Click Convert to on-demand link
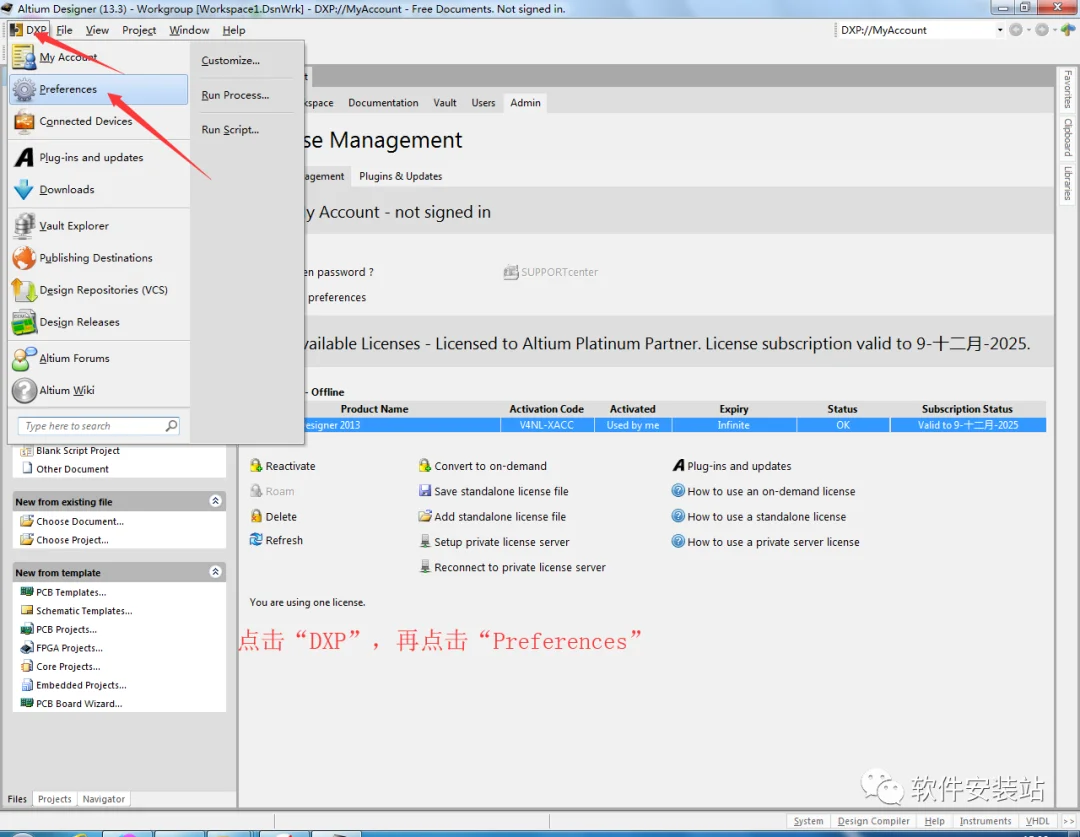1080x837 pixels. pos(490,466)
